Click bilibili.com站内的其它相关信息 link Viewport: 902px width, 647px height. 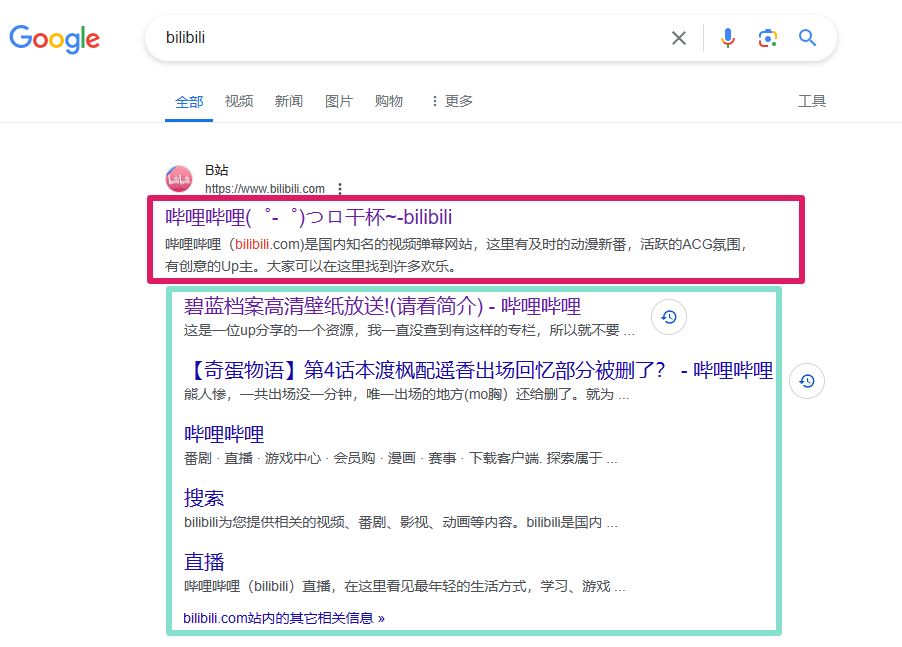click(284, 618)
